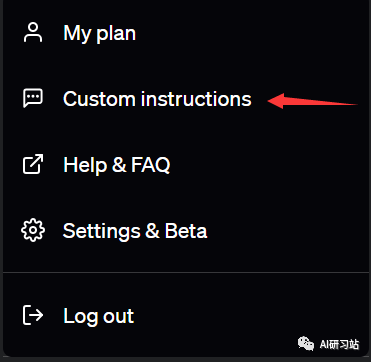Click the gear icon for Settings & Beta
Viewport: 371px width, 362px height.
33,230
